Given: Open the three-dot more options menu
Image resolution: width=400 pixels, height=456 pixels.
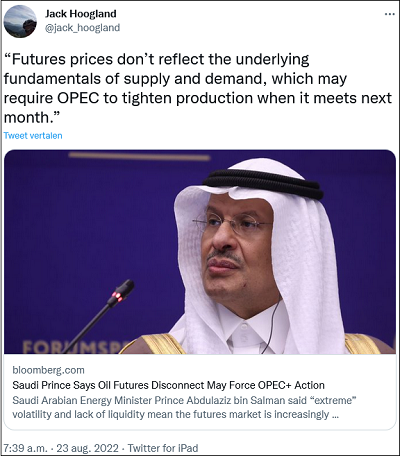Looking at the screenshot, I should [x=389, y=14].
